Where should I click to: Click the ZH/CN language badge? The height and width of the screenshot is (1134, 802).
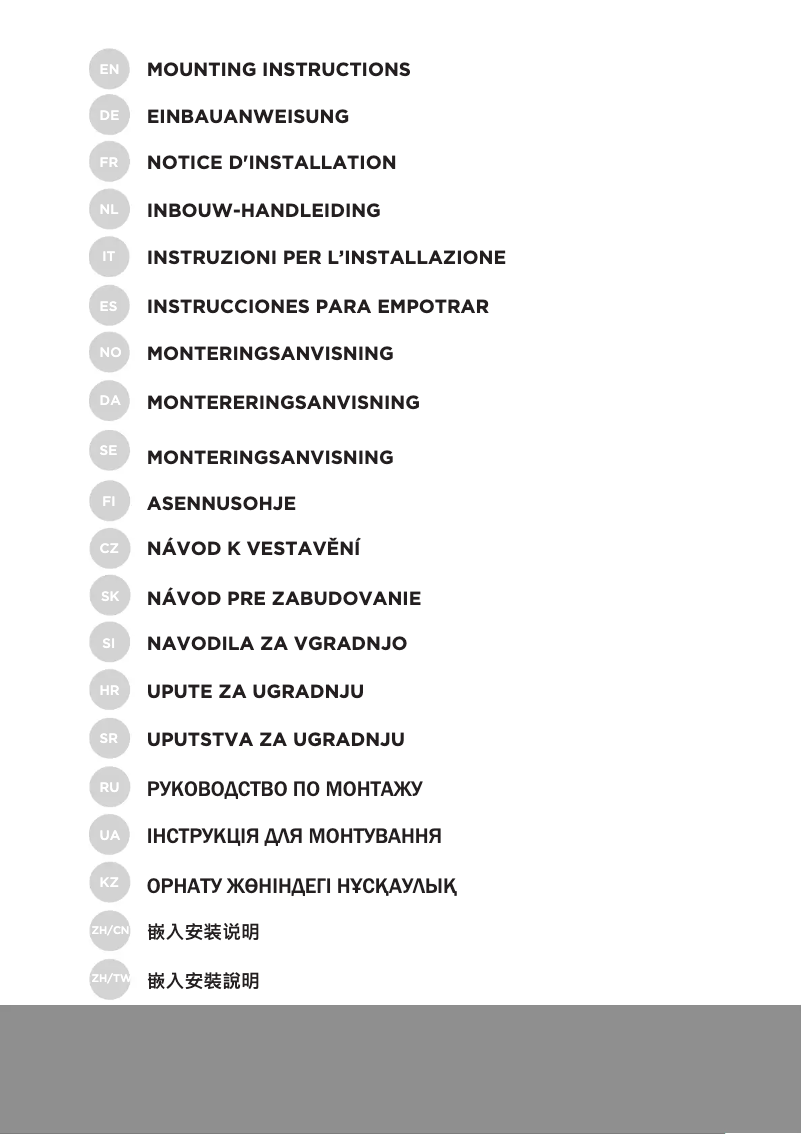click(109, 932)
